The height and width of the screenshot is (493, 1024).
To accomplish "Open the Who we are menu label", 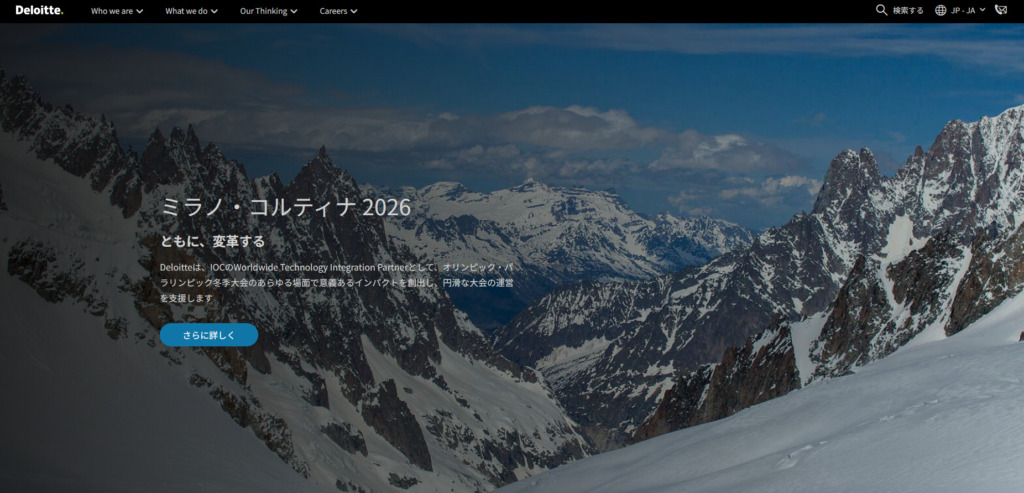I will pos(111,11).
